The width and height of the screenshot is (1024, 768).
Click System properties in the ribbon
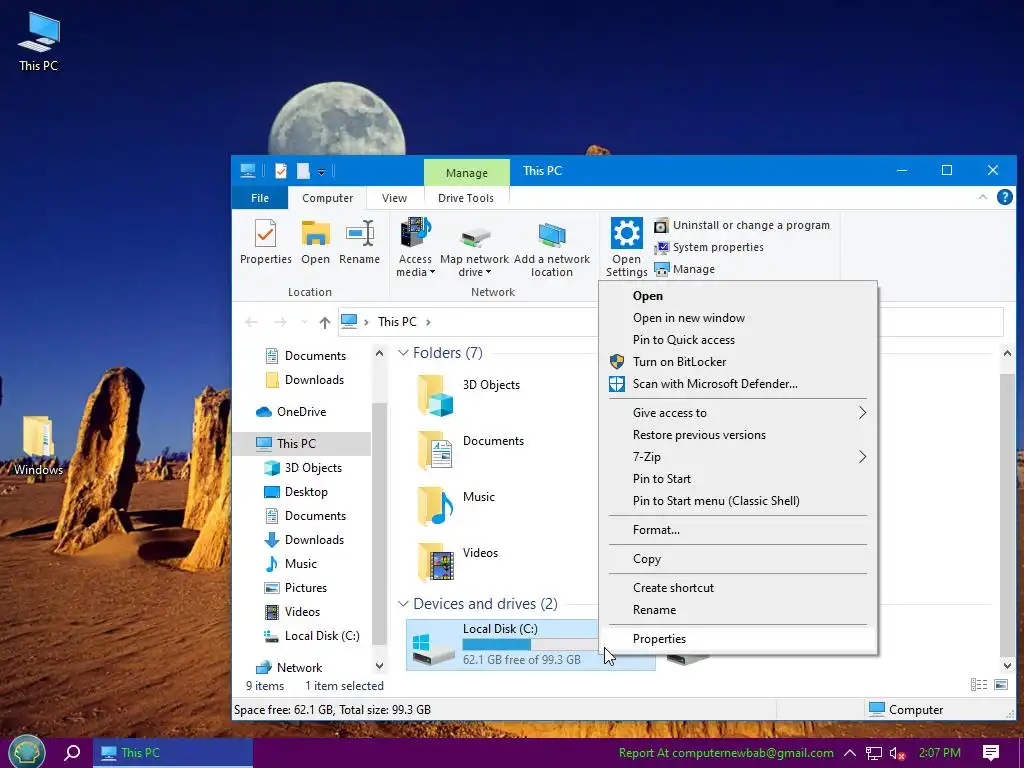709,247
